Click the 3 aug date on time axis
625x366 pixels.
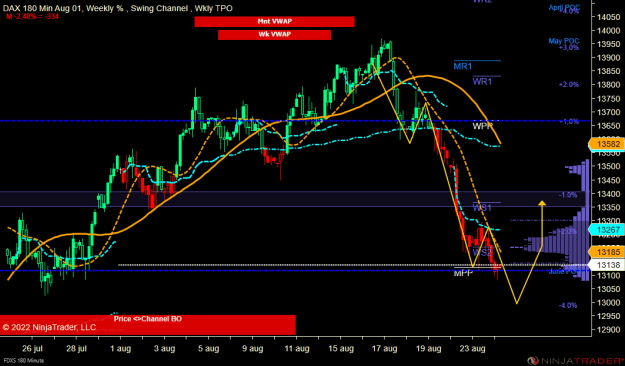point(164,348)
